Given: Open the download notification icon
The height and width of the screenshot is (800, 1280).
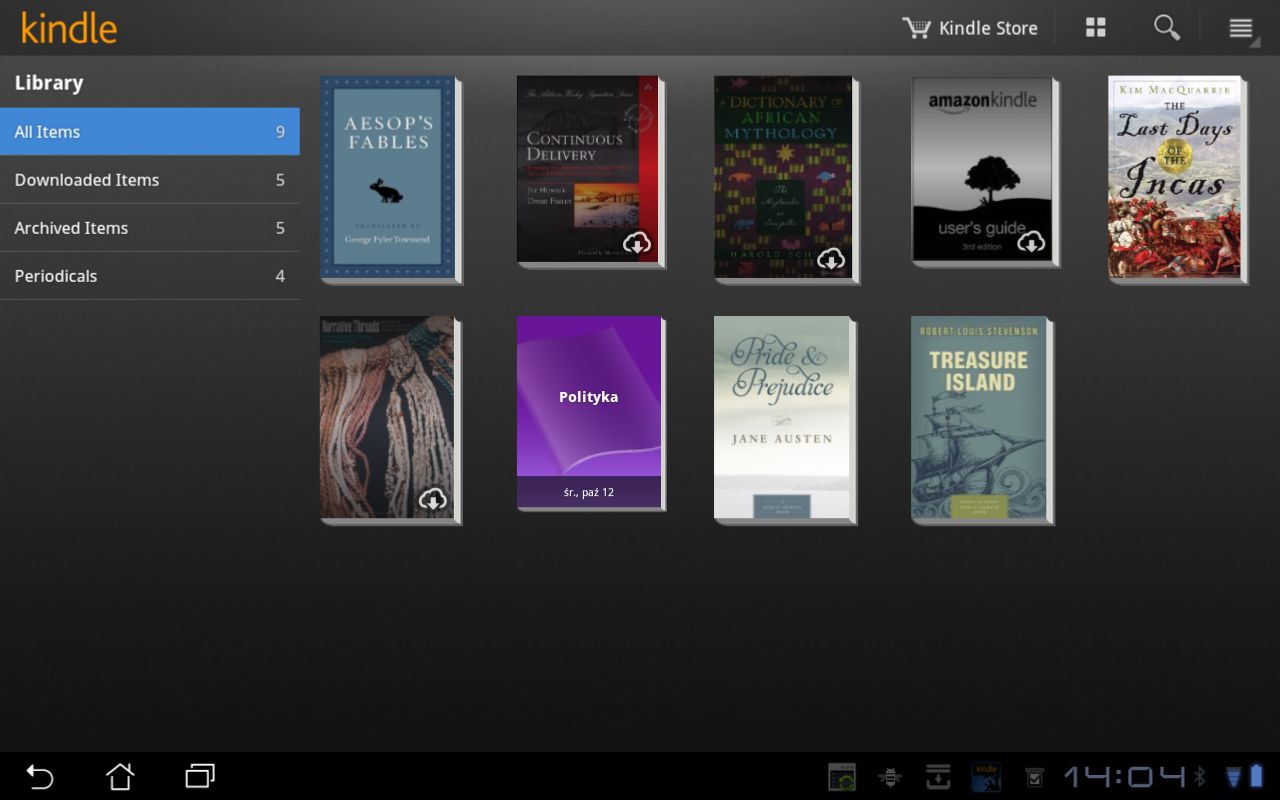Looking at the screenshot, I should point(938,777).
